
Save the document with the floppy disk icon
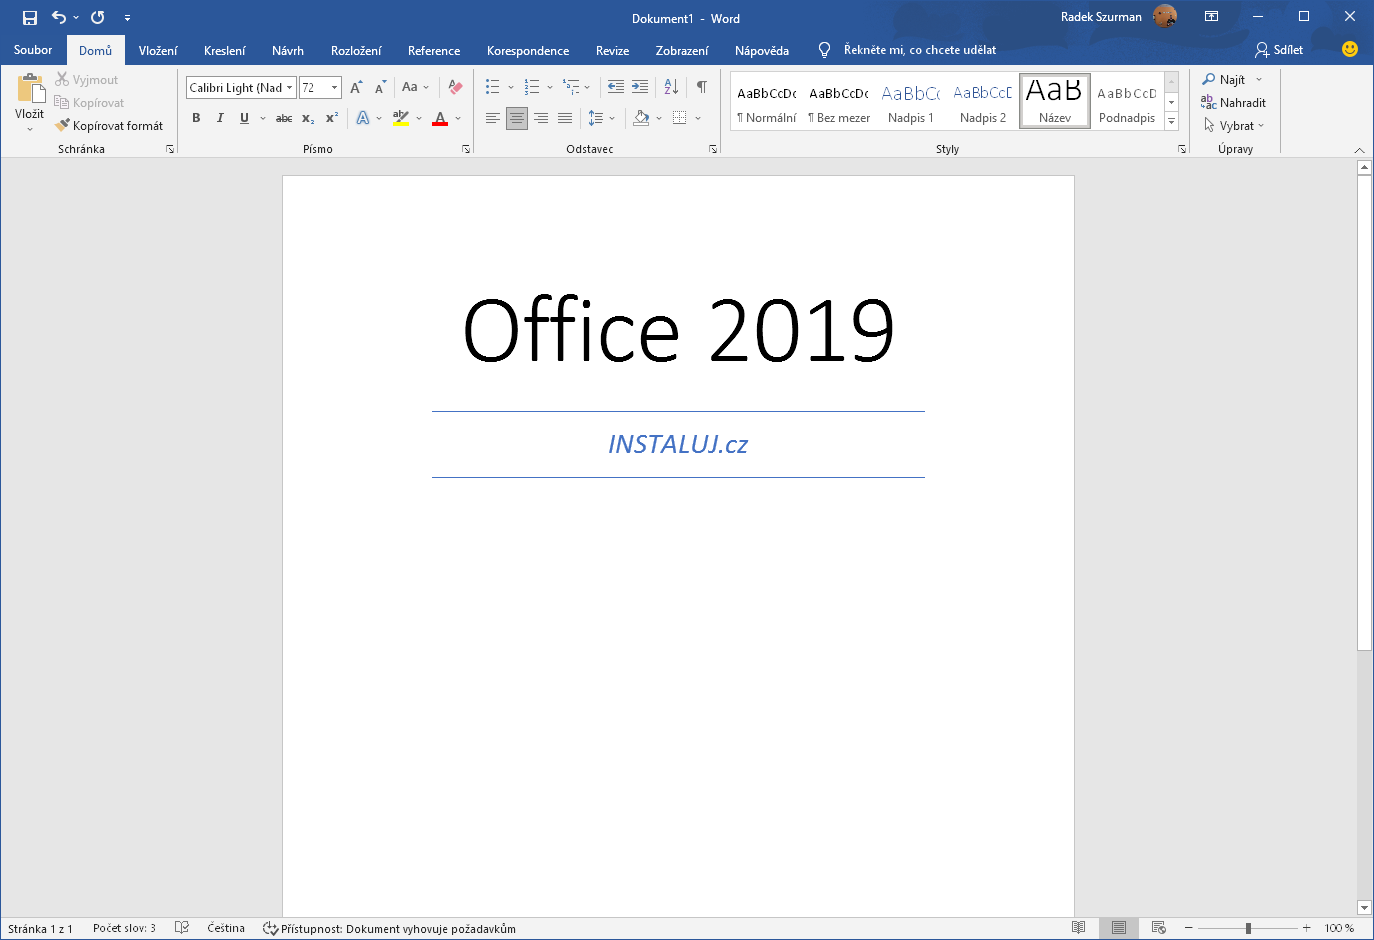pos(30,18)
